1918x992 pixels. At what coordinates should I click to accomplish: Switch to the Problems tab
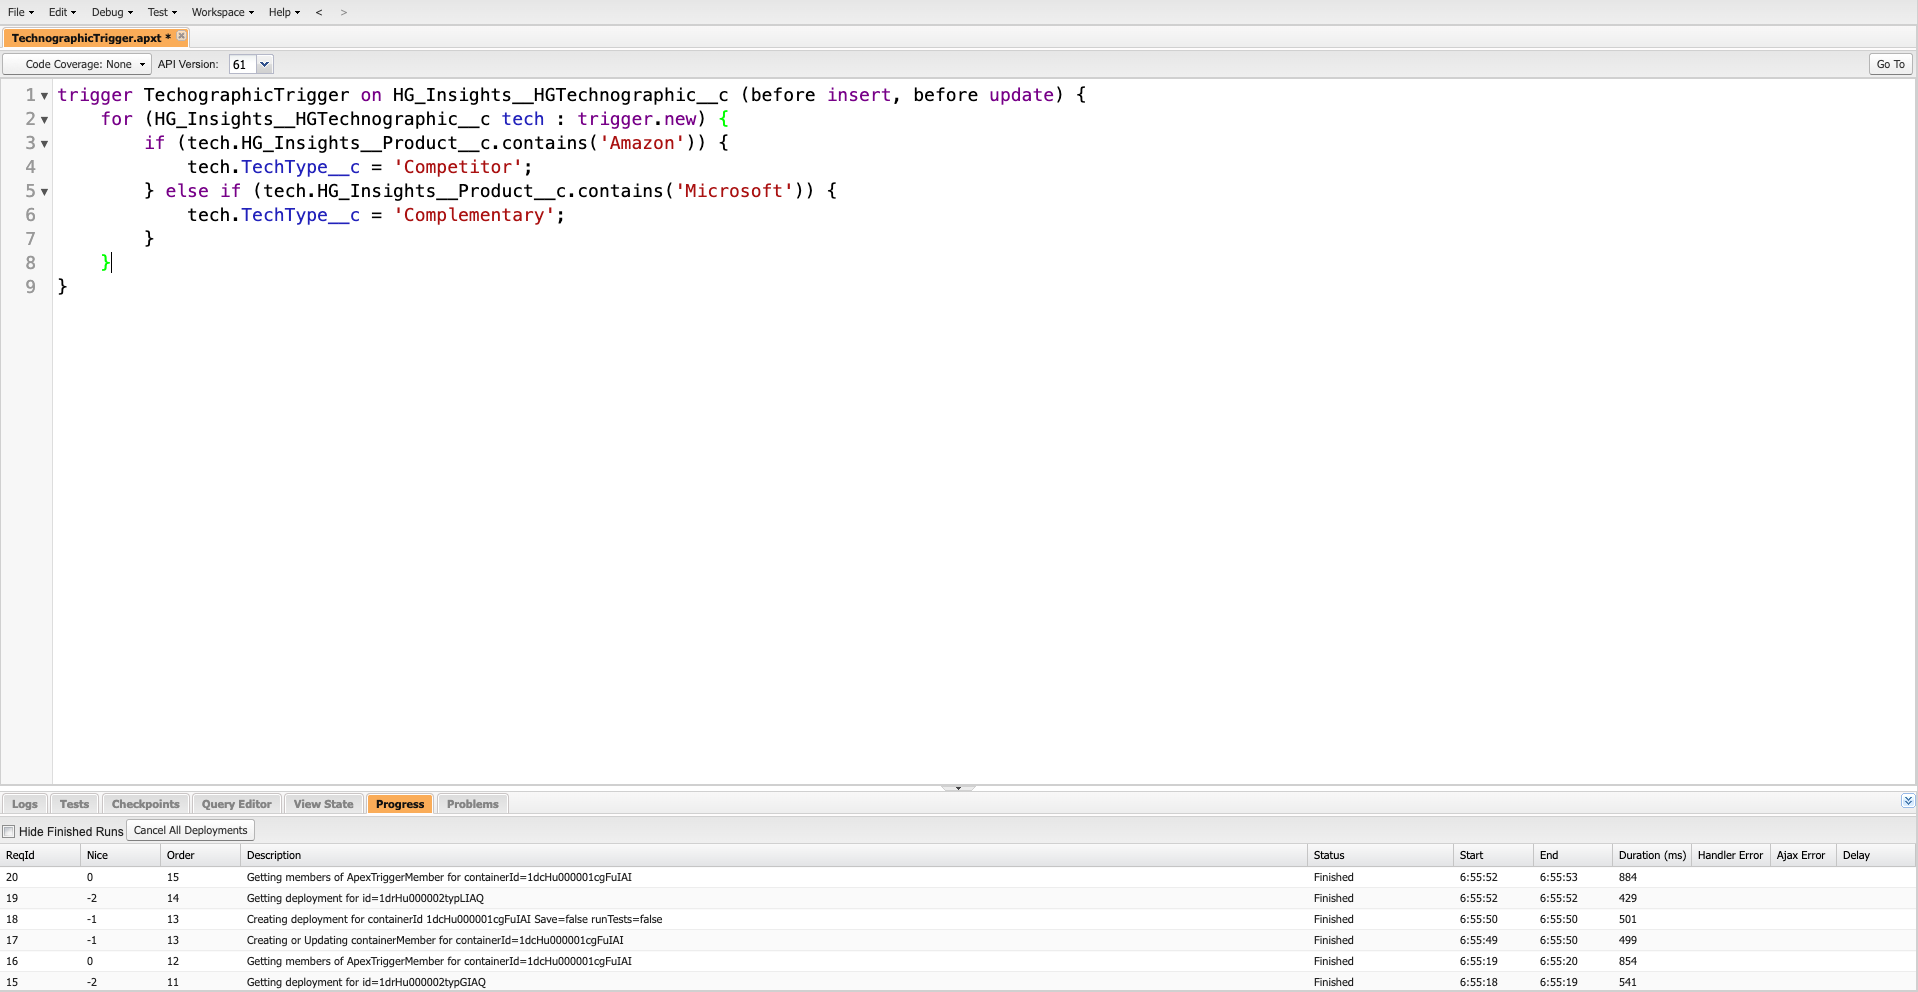[473, 804]
